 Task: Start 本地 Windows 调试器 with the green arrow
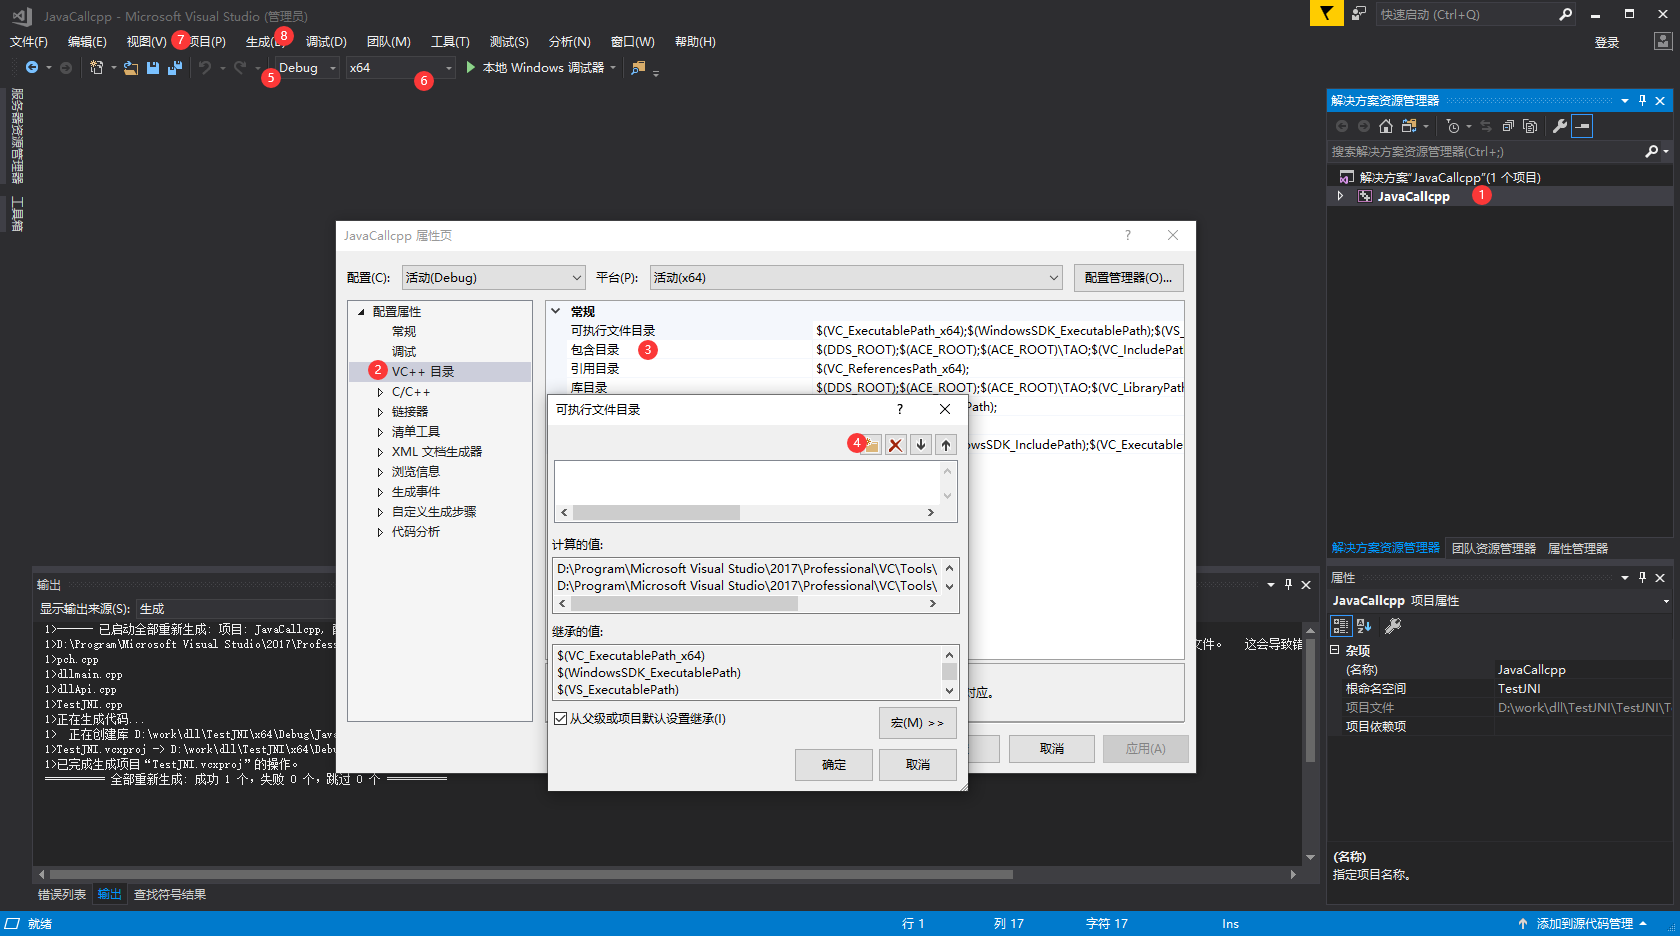(x=470, y=68)
